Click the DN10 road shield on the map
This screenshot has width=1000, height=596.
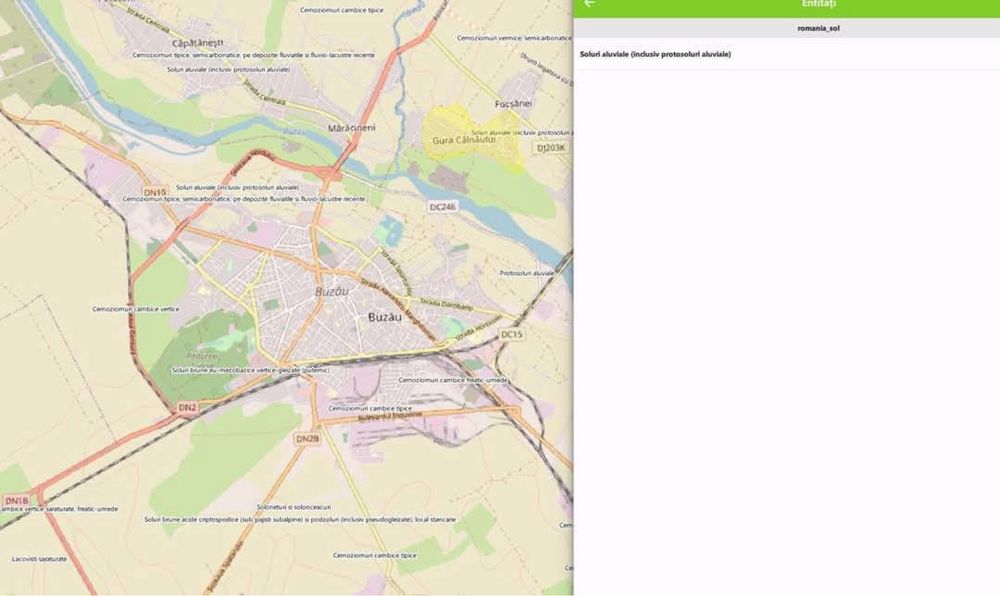(155, 193)
